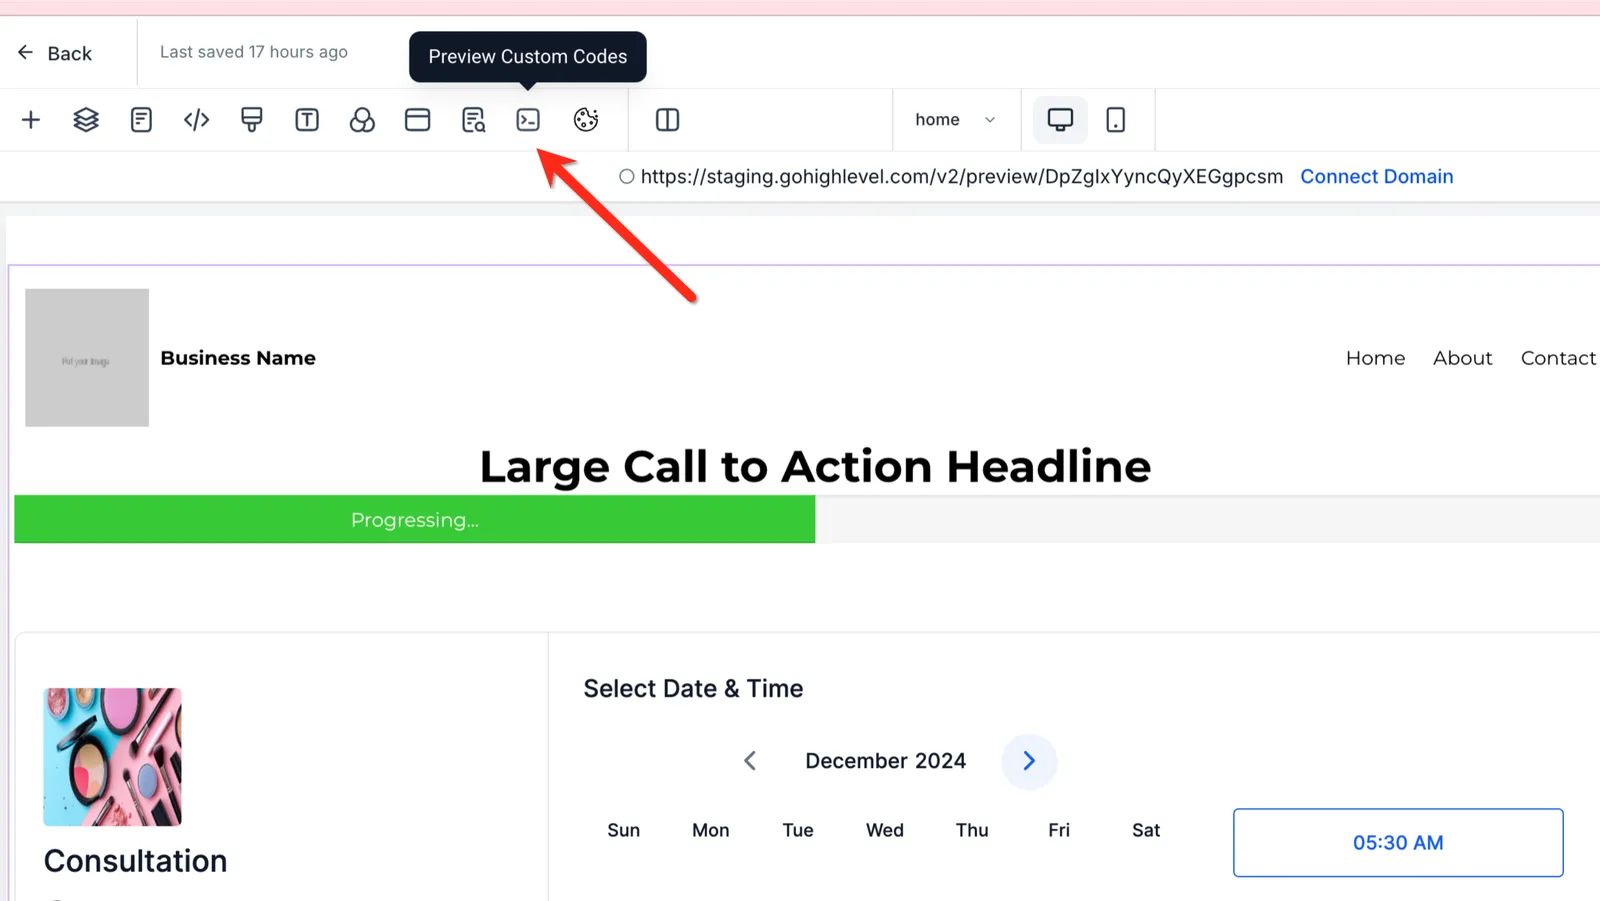Select the About navigation item
The width and height of the screenshot is (1600, 901).
point(1462,358)
